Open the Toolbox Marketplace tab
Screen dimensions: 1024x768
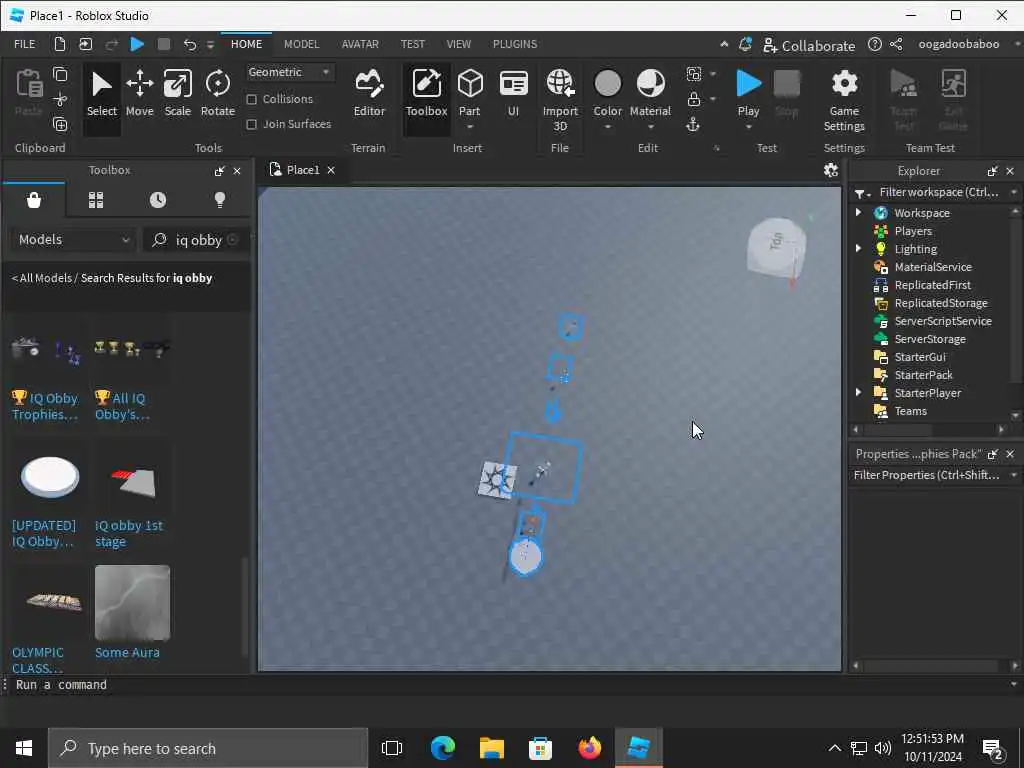pyautogui.click(x=34, y=200)
